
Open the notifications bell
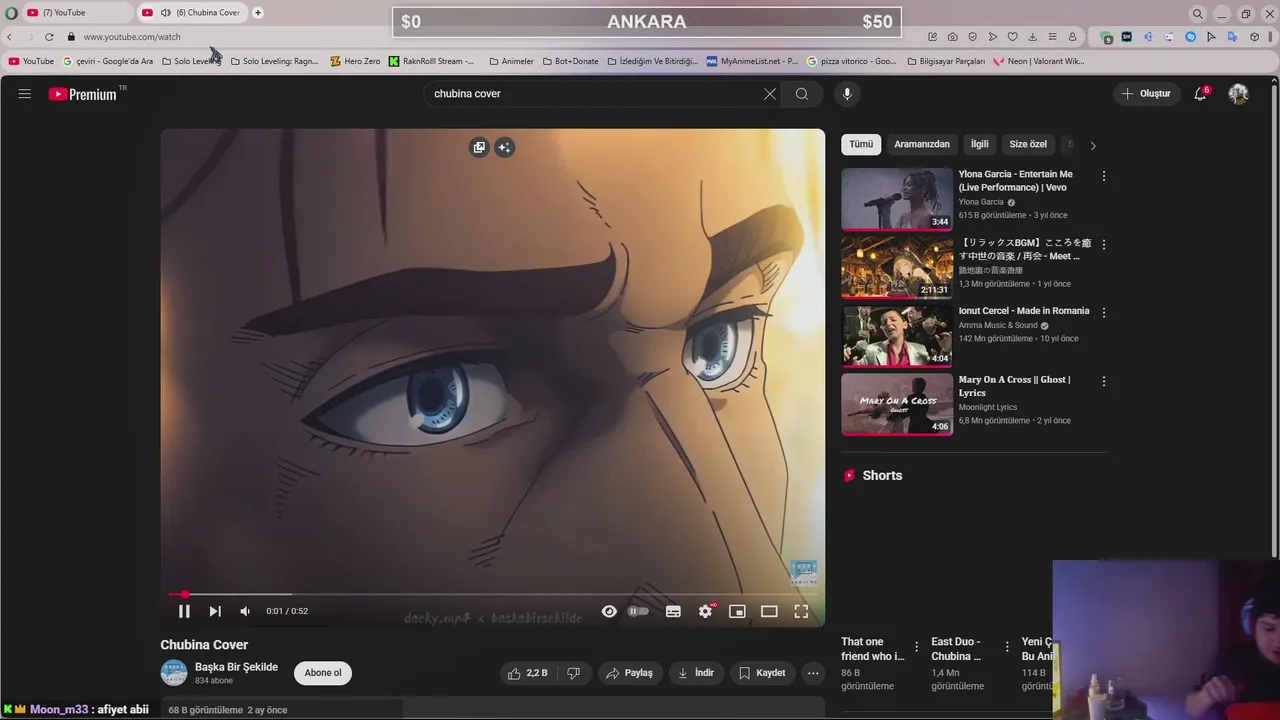point(1201,94)
